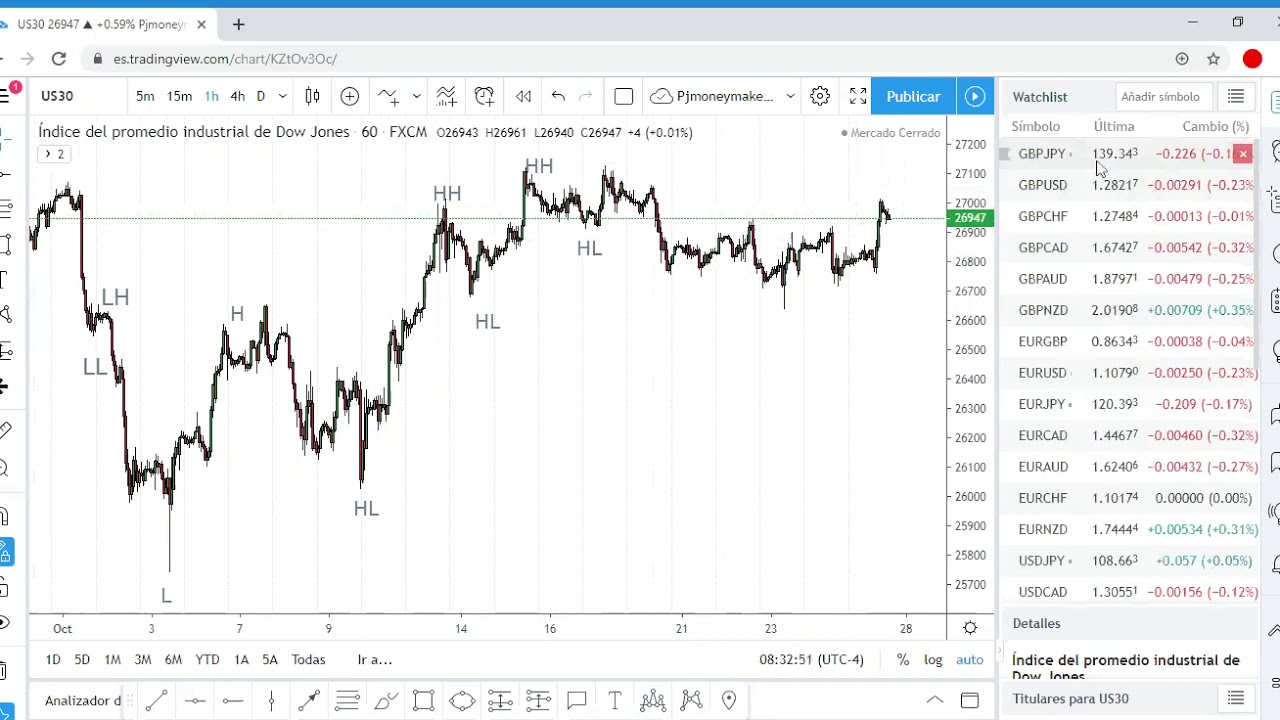Viewport: 1280px width, 720px height.
Task: Open the financial metrics and templates icon
Action: (446, 96)
